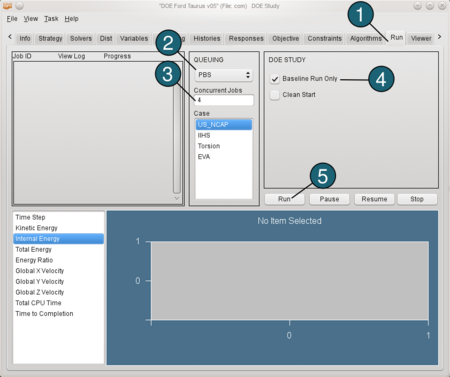450x377 pixels.
Task: Enable the Clean Start checkbox
Action: [275, 95]
